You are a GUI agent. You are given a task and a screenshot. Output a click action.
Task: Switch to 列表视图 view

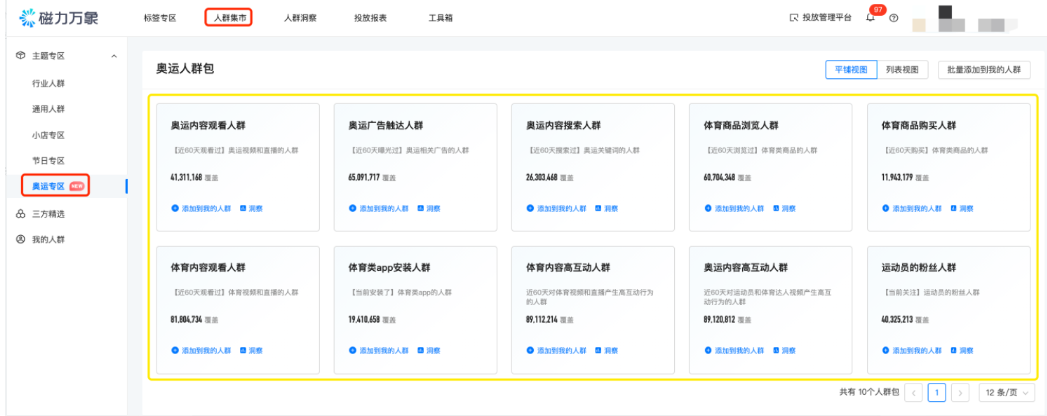click(x=902, y=69)
